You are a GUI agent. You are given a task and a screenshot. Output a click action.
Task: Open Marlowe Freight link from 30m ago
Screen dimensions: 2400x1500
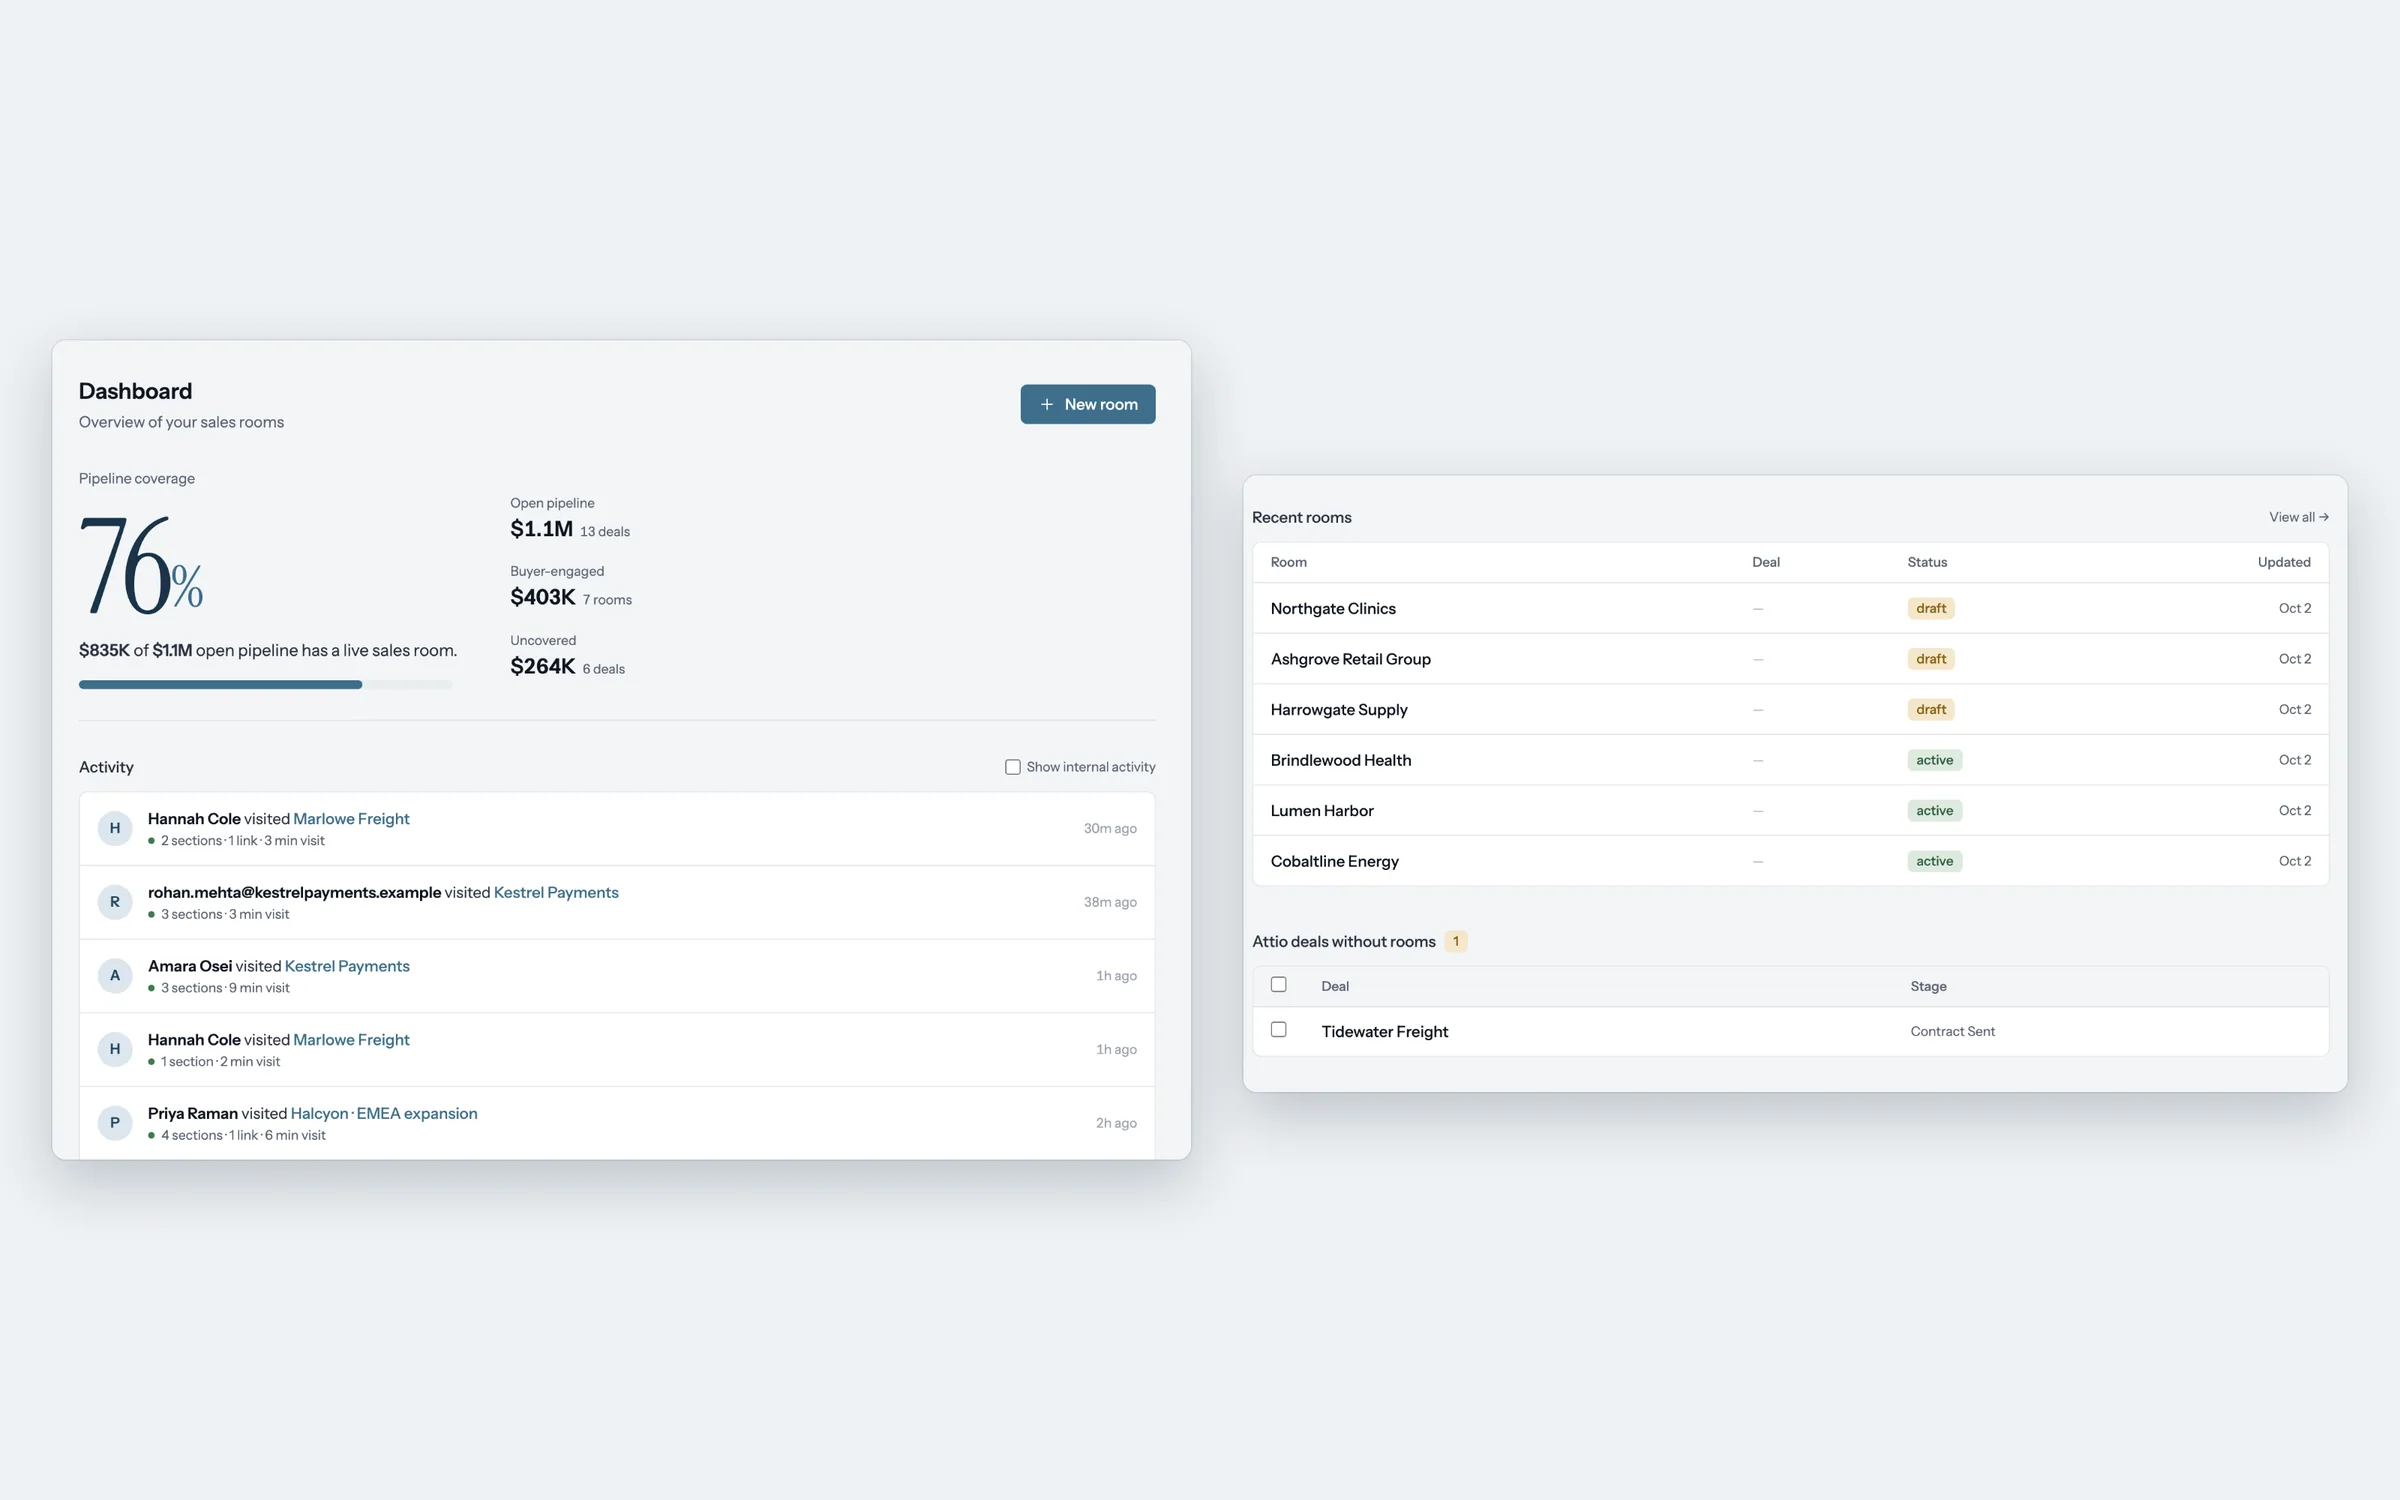tap(351, 819)
